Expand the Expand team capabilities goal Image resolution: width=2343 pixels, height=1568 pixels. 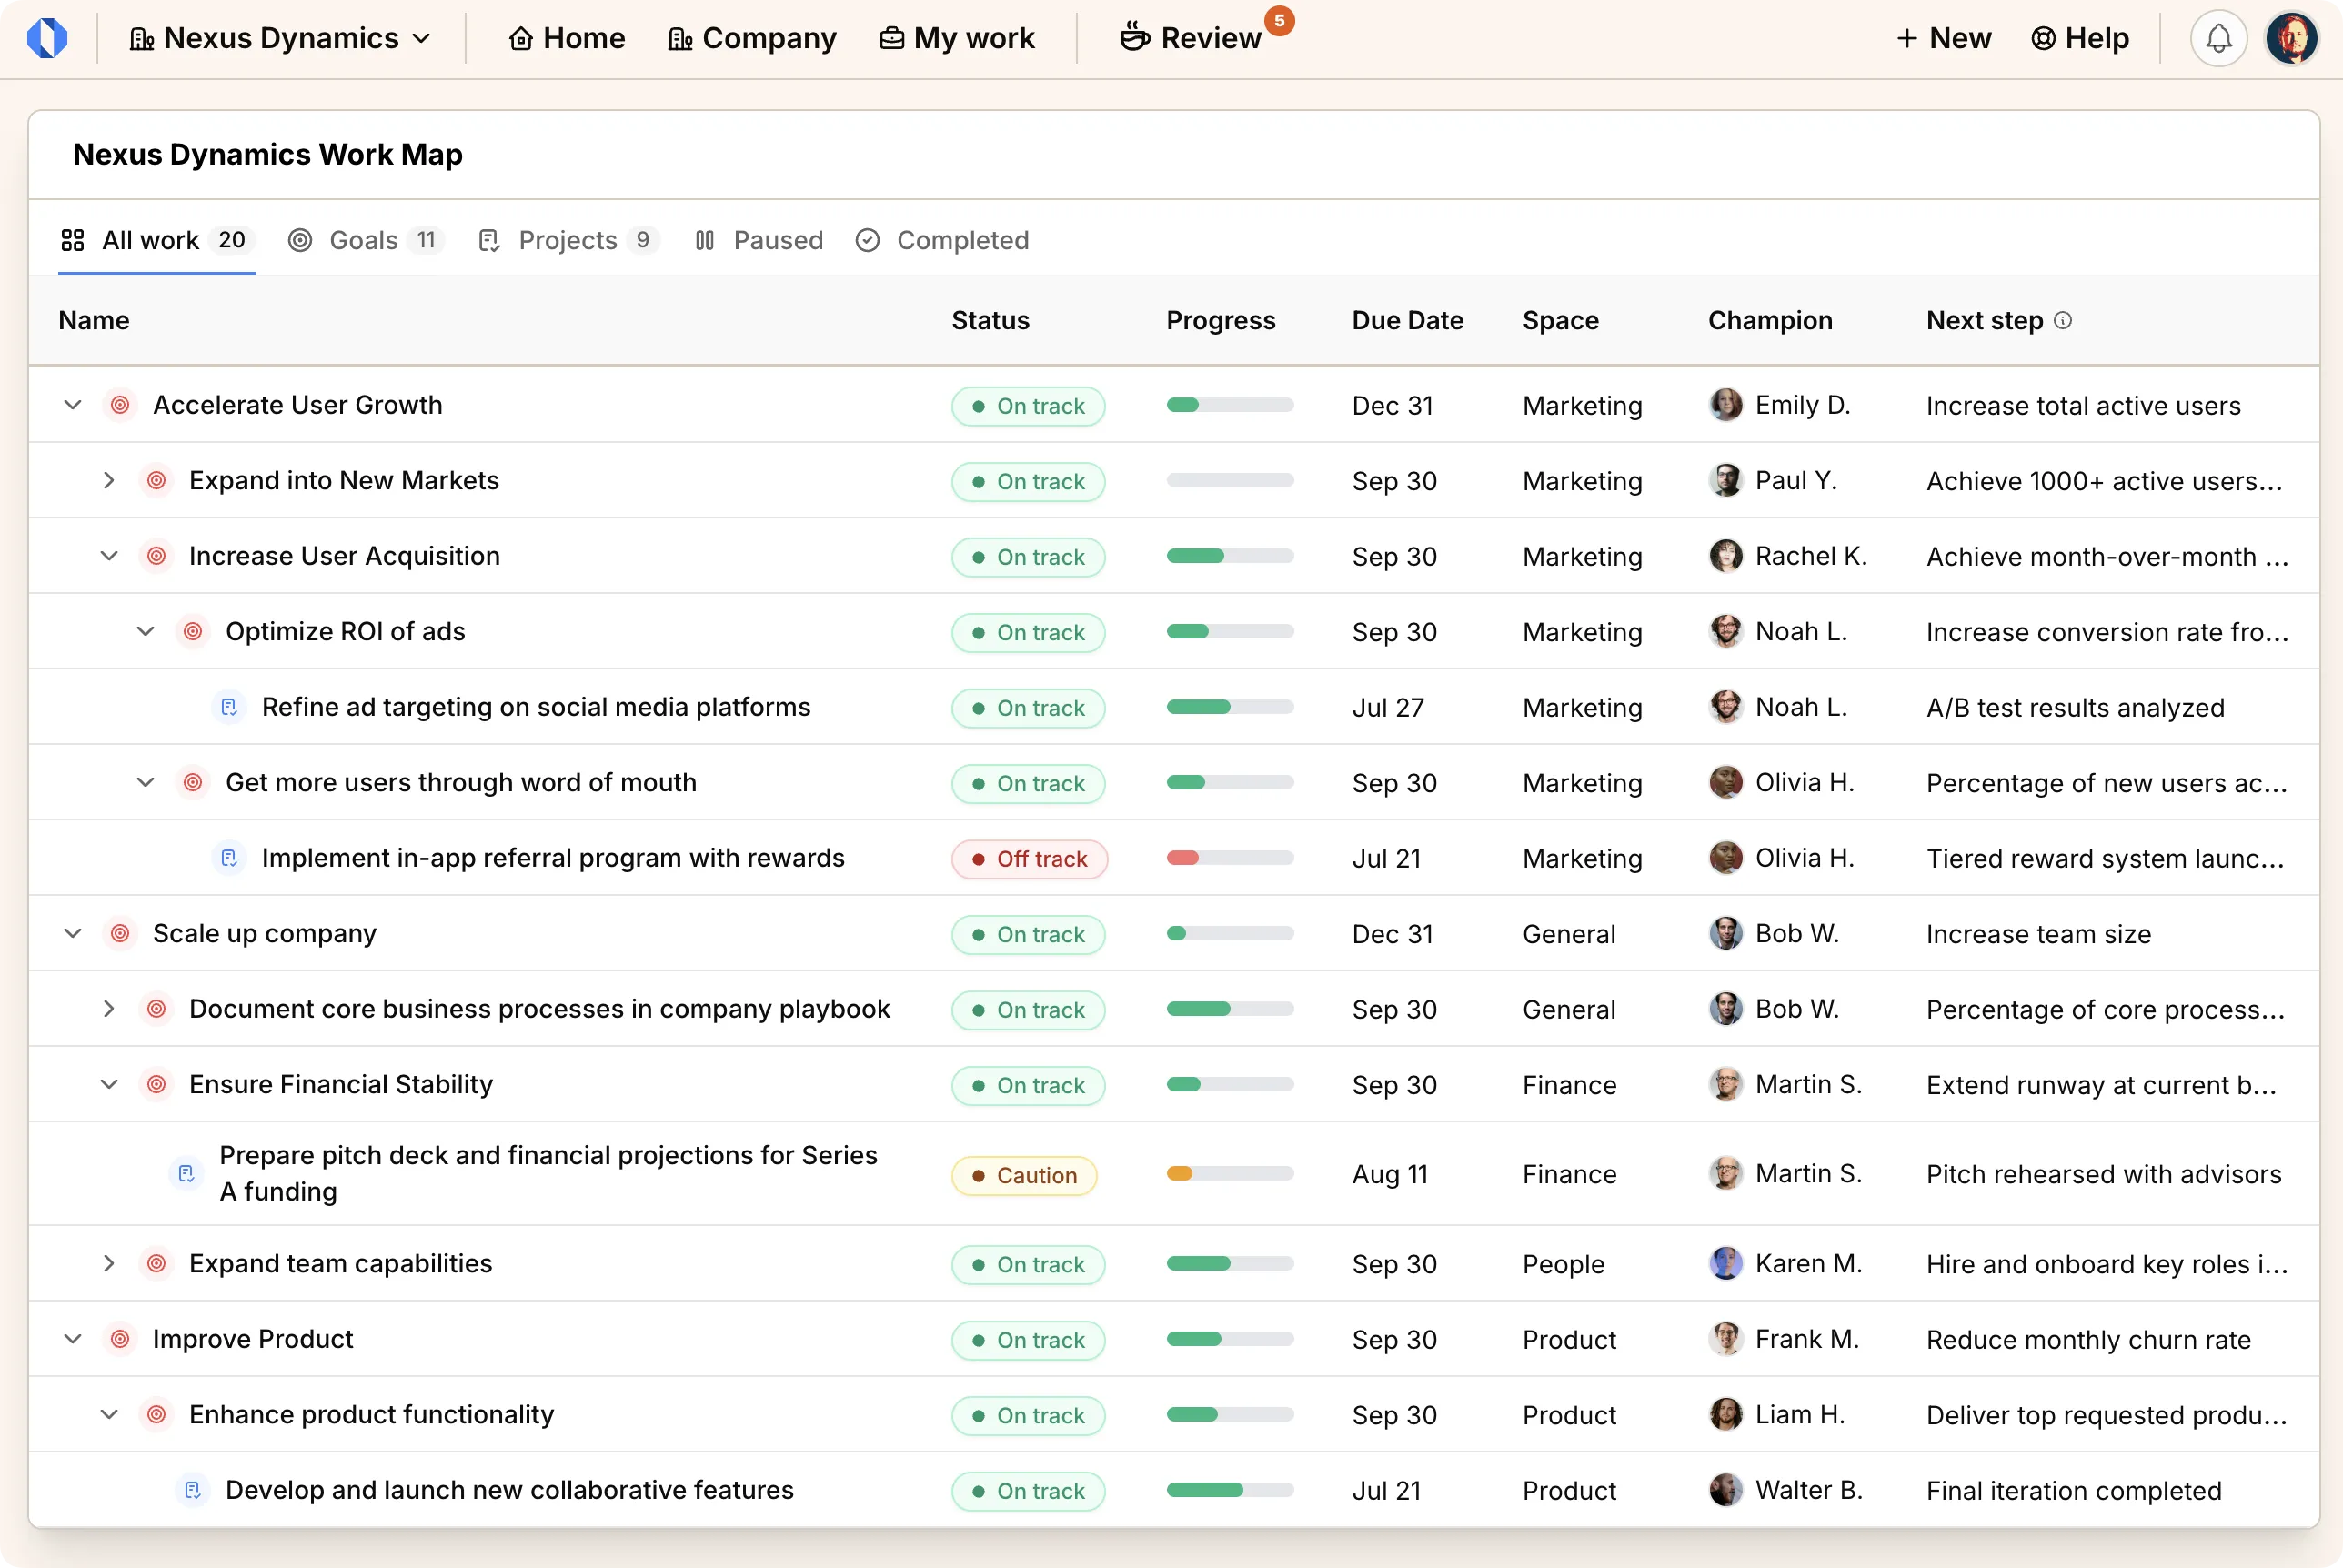tap(109, 1263)
